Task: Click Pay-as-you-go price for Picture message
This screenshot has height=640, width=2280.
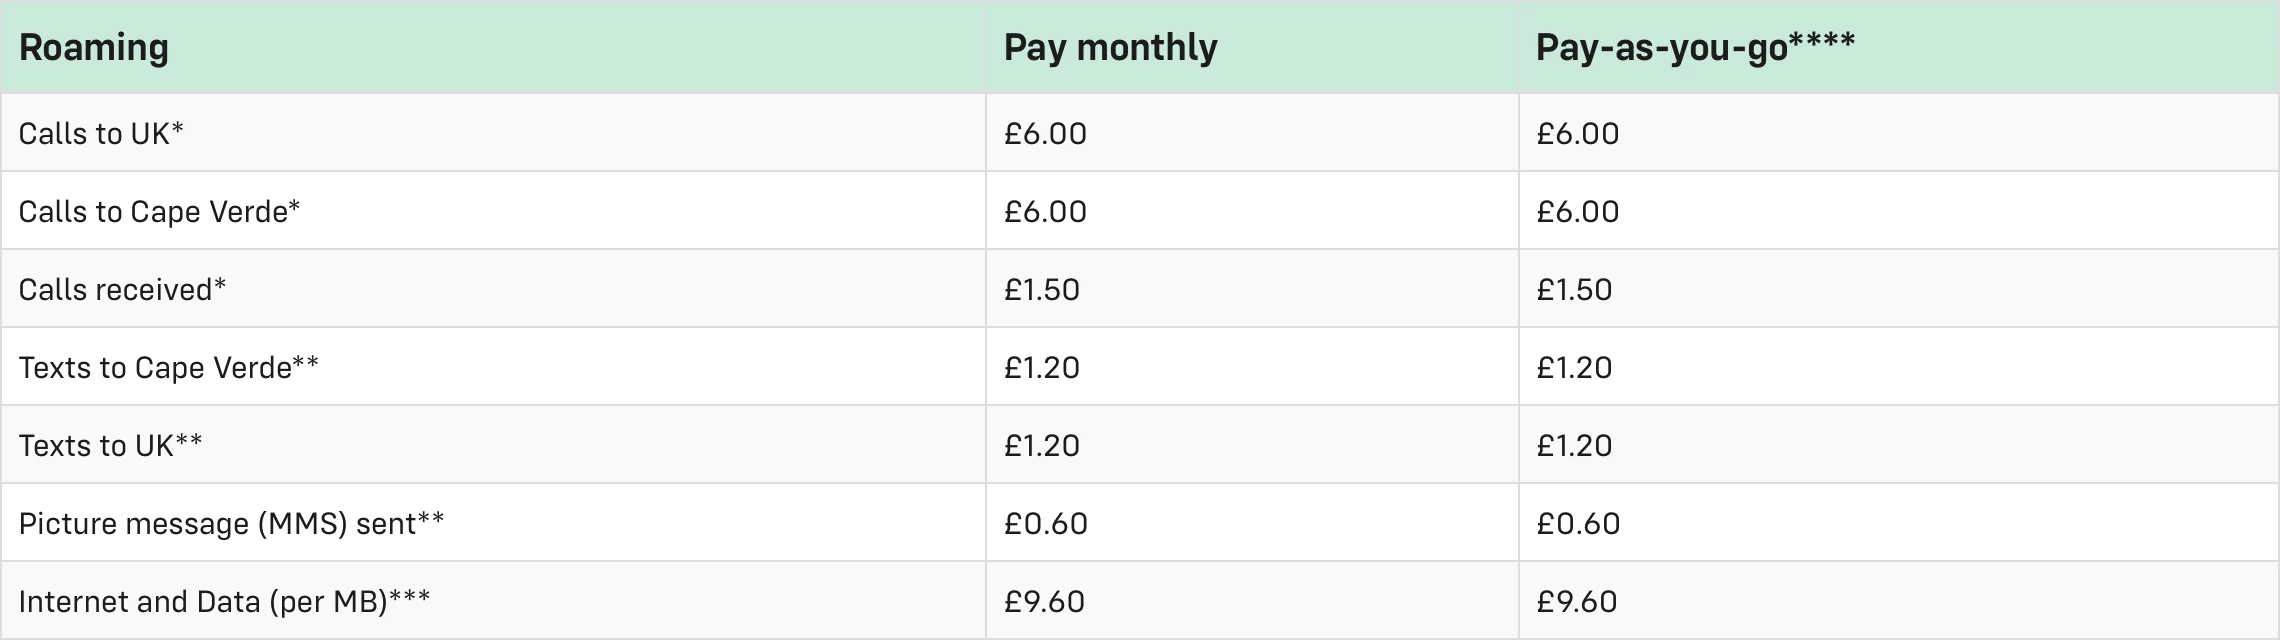Action: (1577, 524)
